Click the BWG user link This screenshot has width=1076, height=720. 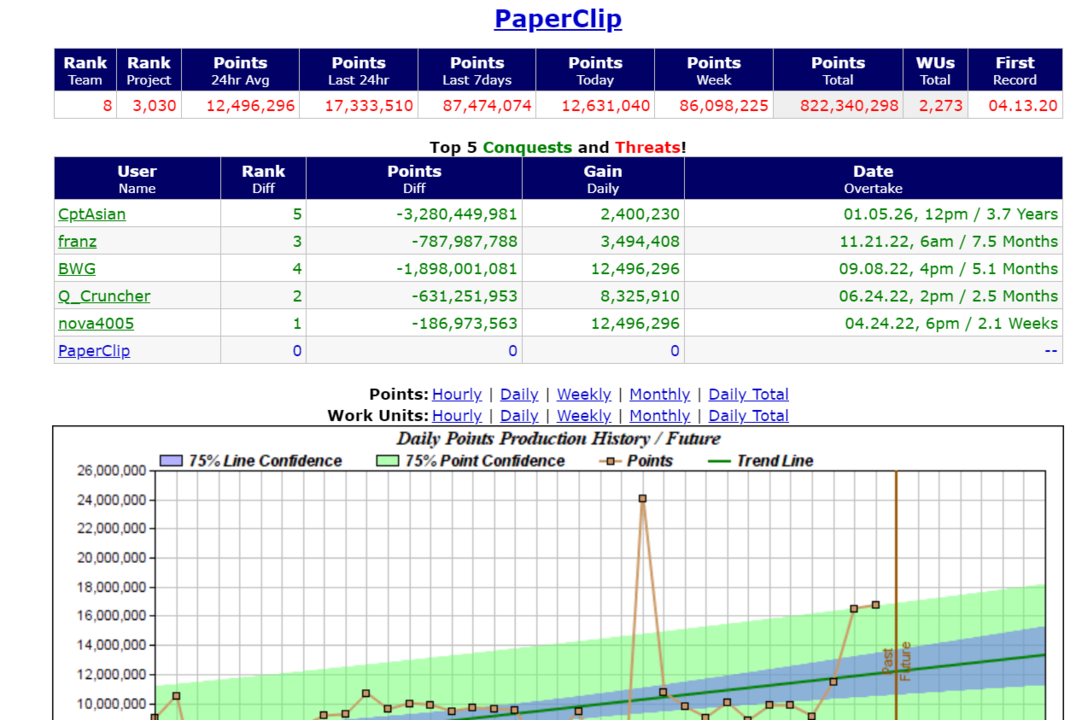(77, 269)
